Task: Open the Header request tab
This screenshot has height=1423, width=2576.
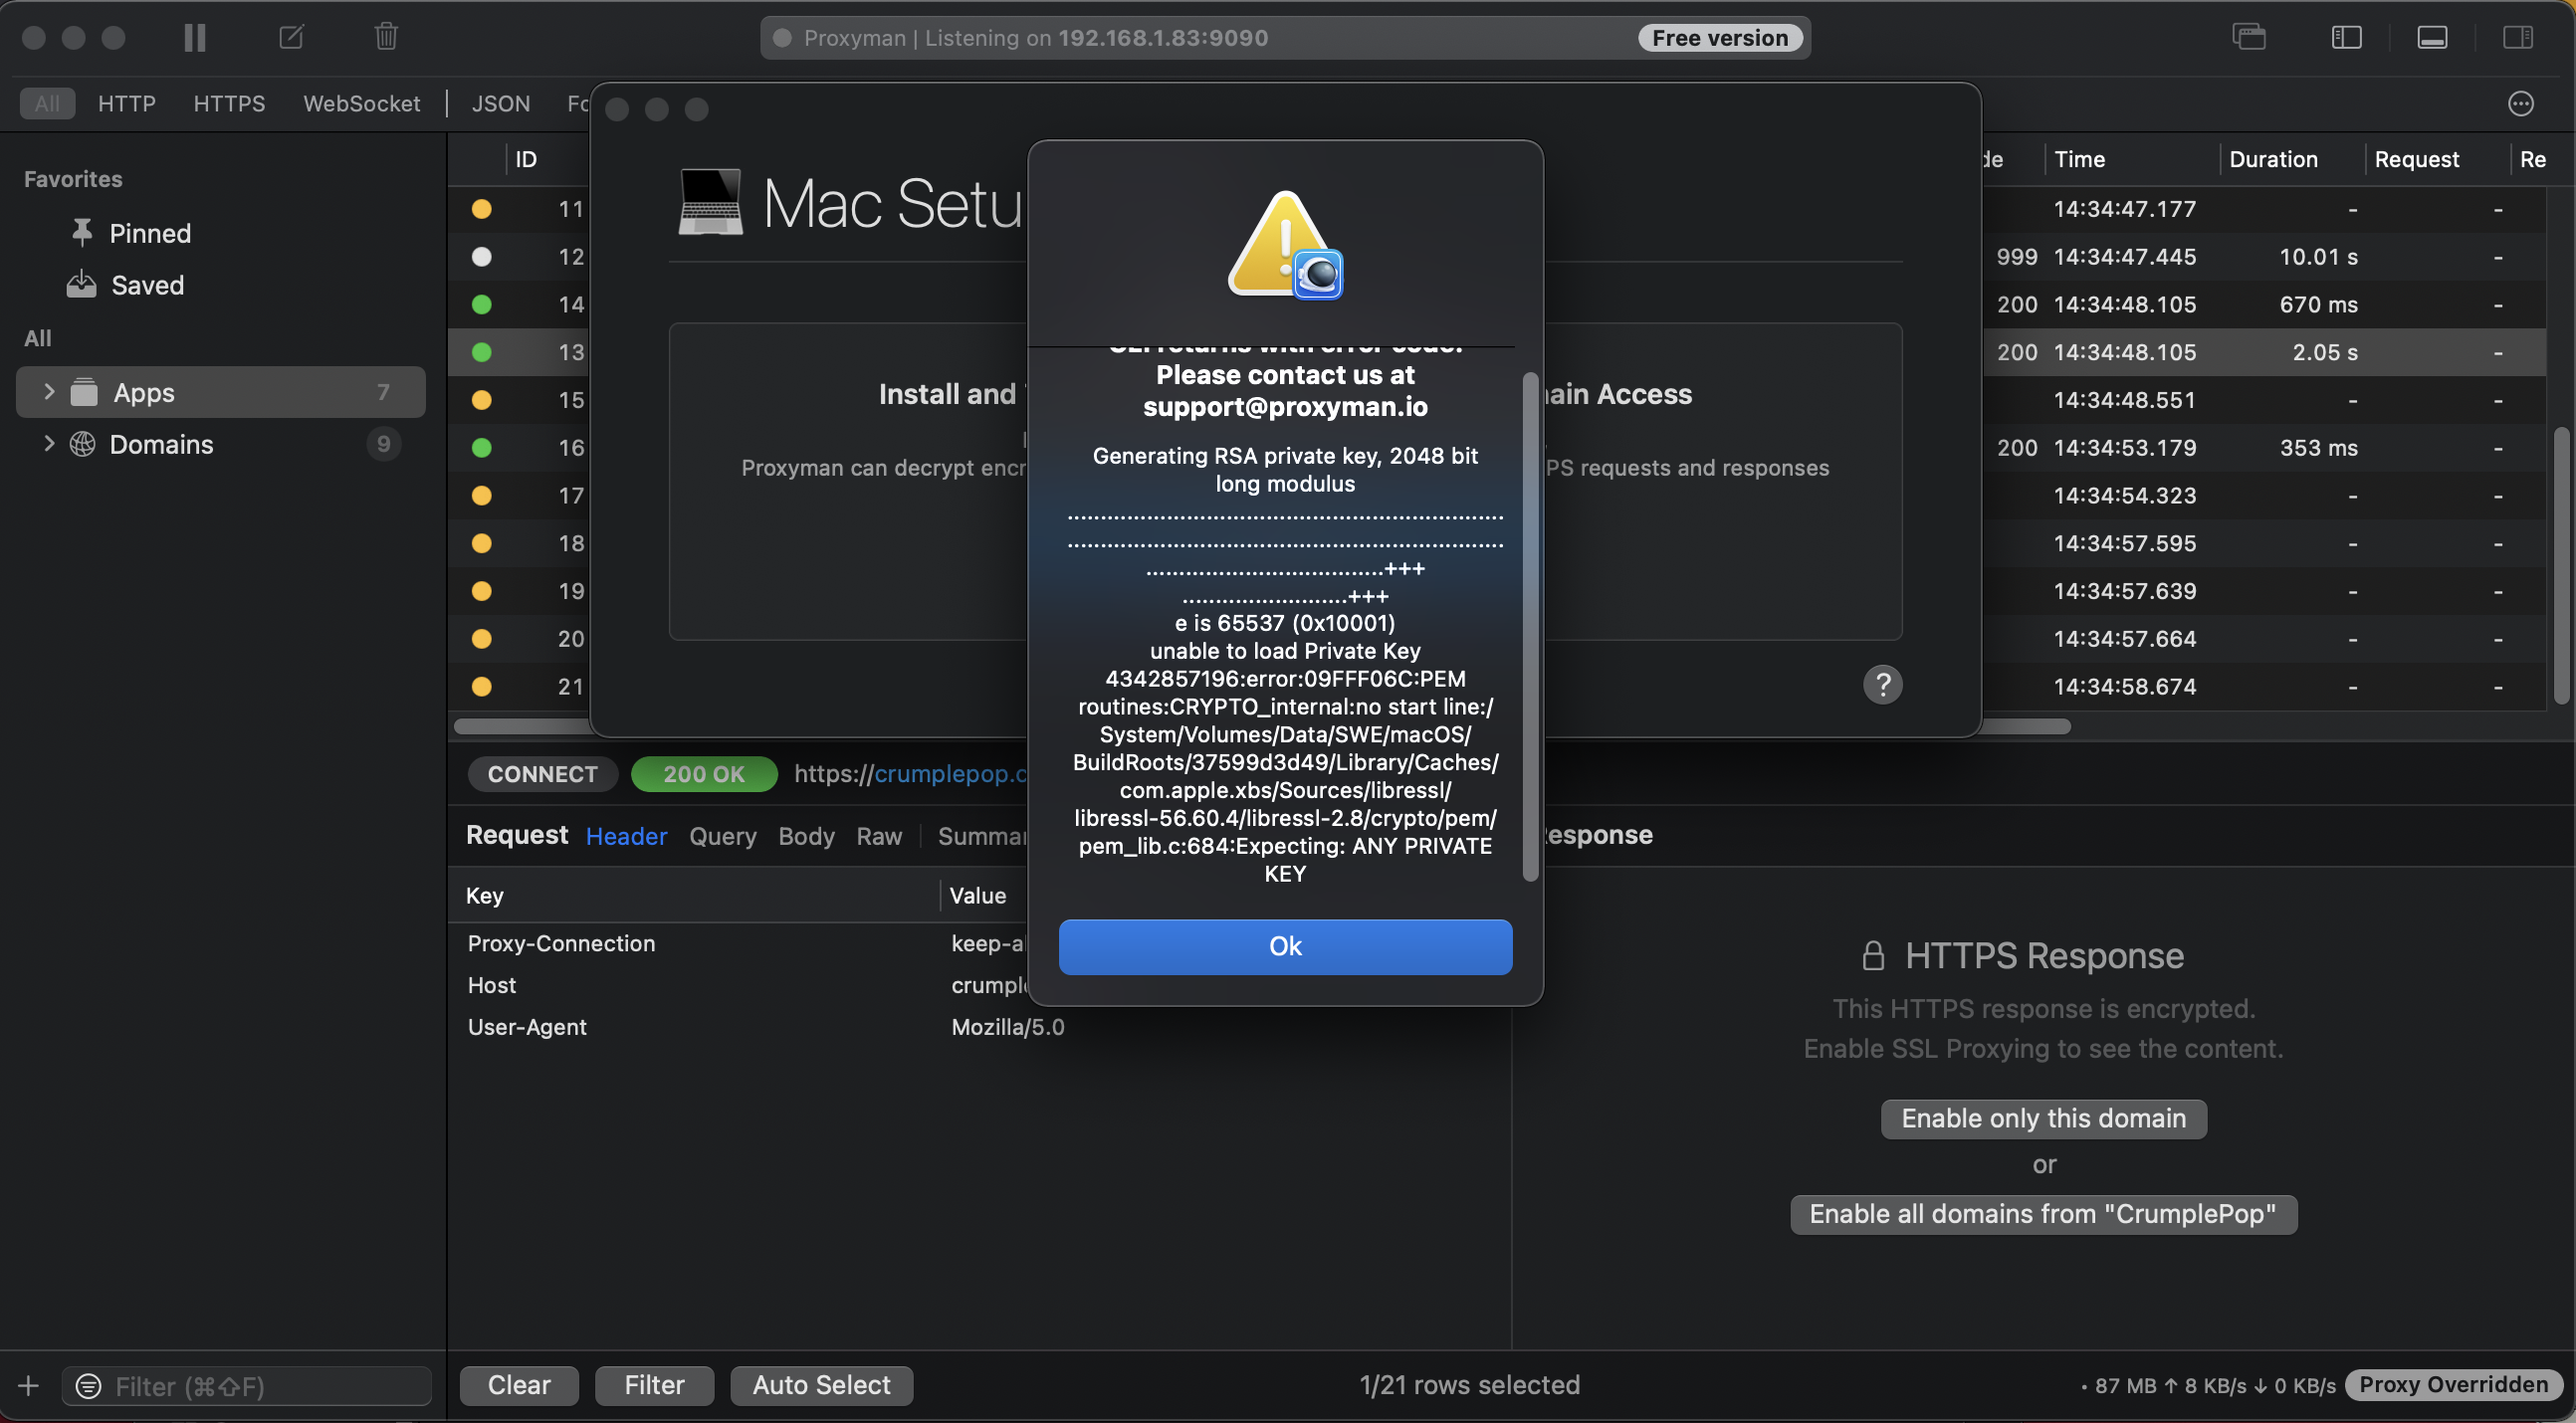Action: click(626, 836)
